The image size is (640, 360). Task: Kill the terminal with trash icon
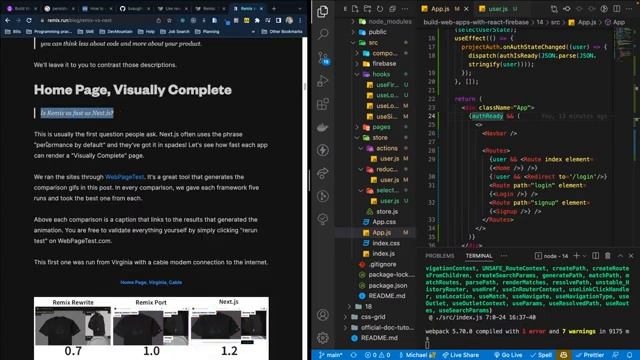click(x=608, y=256)
